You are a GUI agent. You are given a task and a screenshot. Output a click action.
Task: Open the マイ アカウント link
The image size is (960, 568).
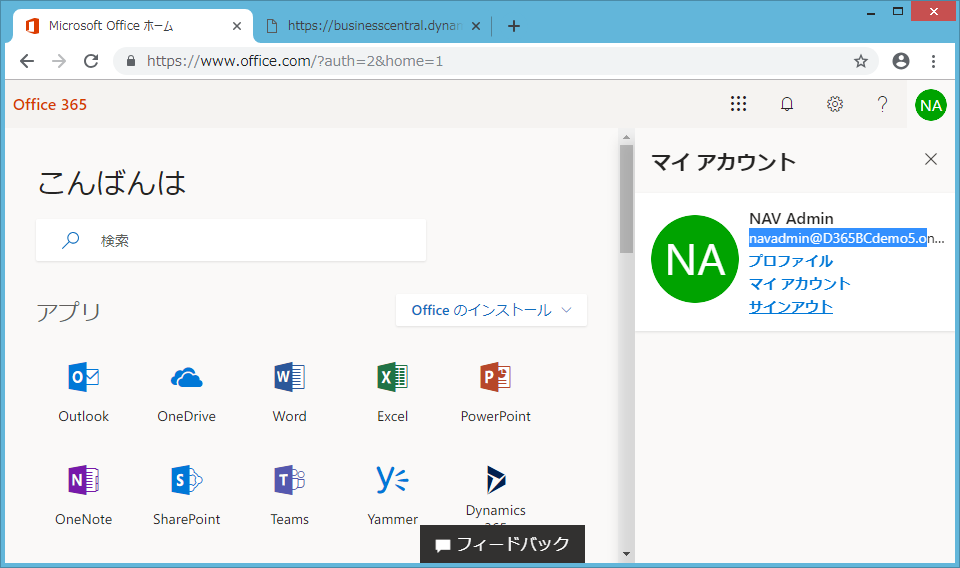(x=800, y=283)
